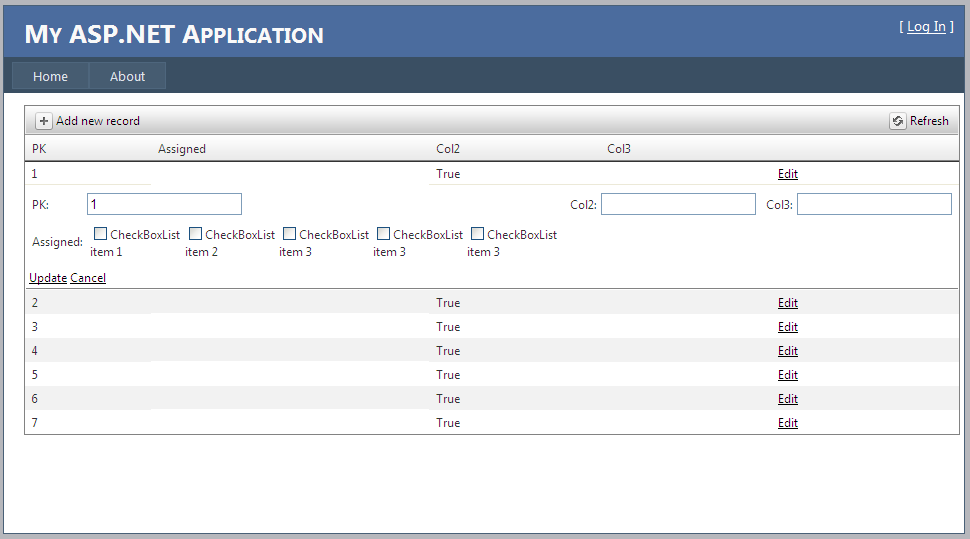Focus the PK input field
This screenshot has width=970, height=539.
click(164, 204)
